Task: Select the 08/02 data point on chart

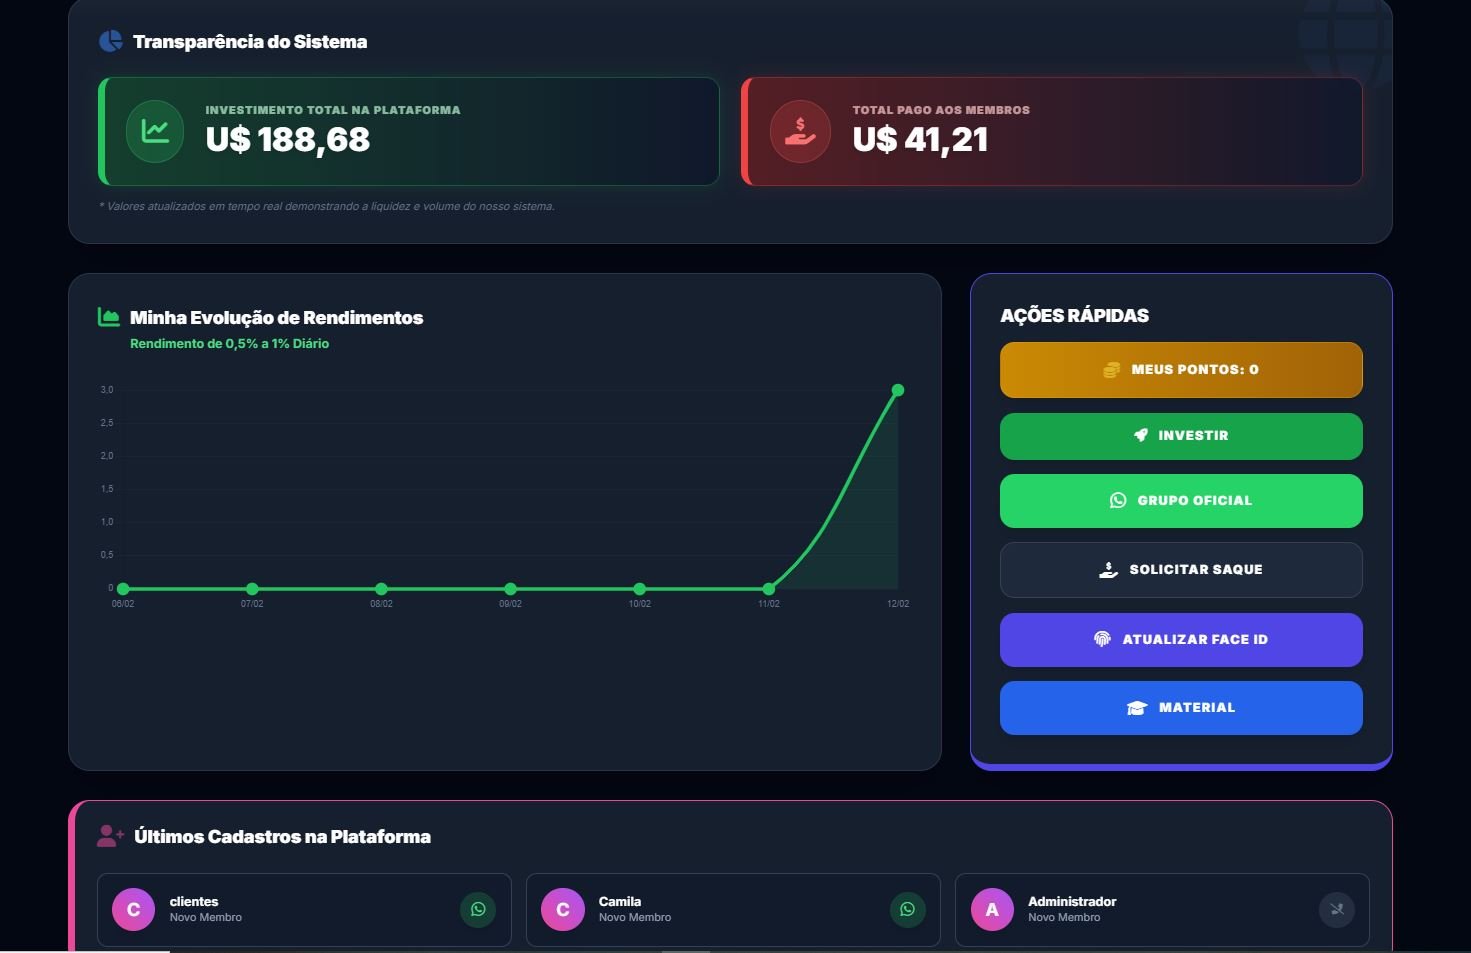Action: click(381, 589)
